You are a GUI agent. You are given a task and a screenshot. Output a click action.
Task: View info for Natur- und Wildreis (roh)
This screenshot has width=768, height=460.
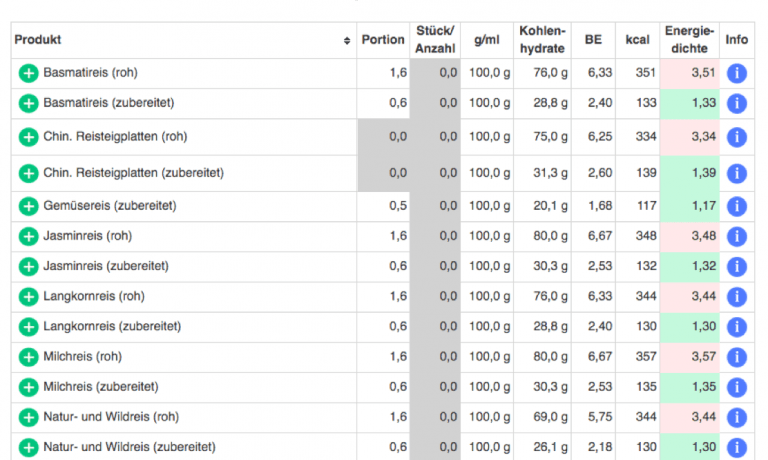(737, 417)
